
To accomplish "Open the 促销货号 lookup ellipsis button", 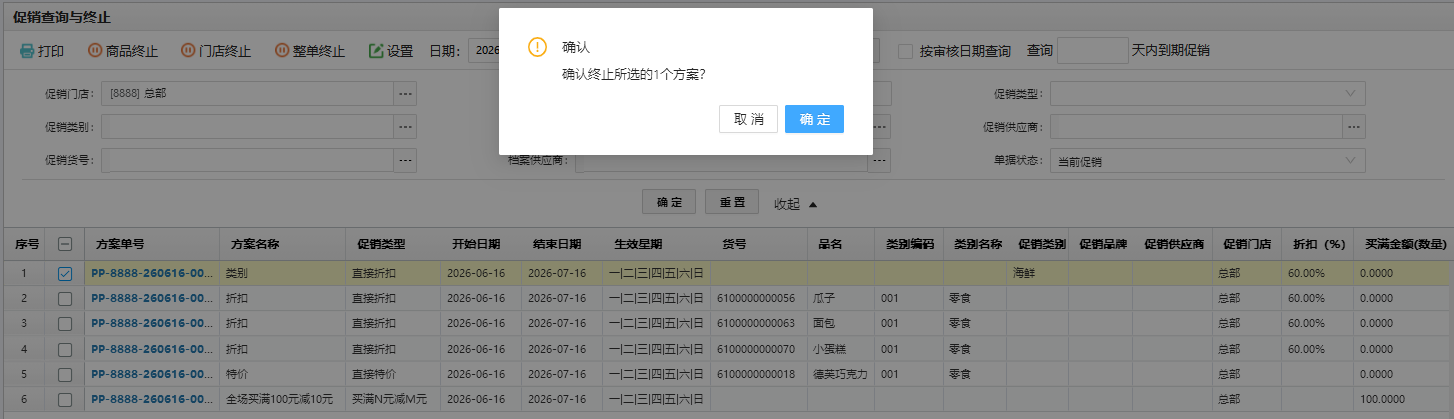I will pyautogui.click(x=405, y=160).
